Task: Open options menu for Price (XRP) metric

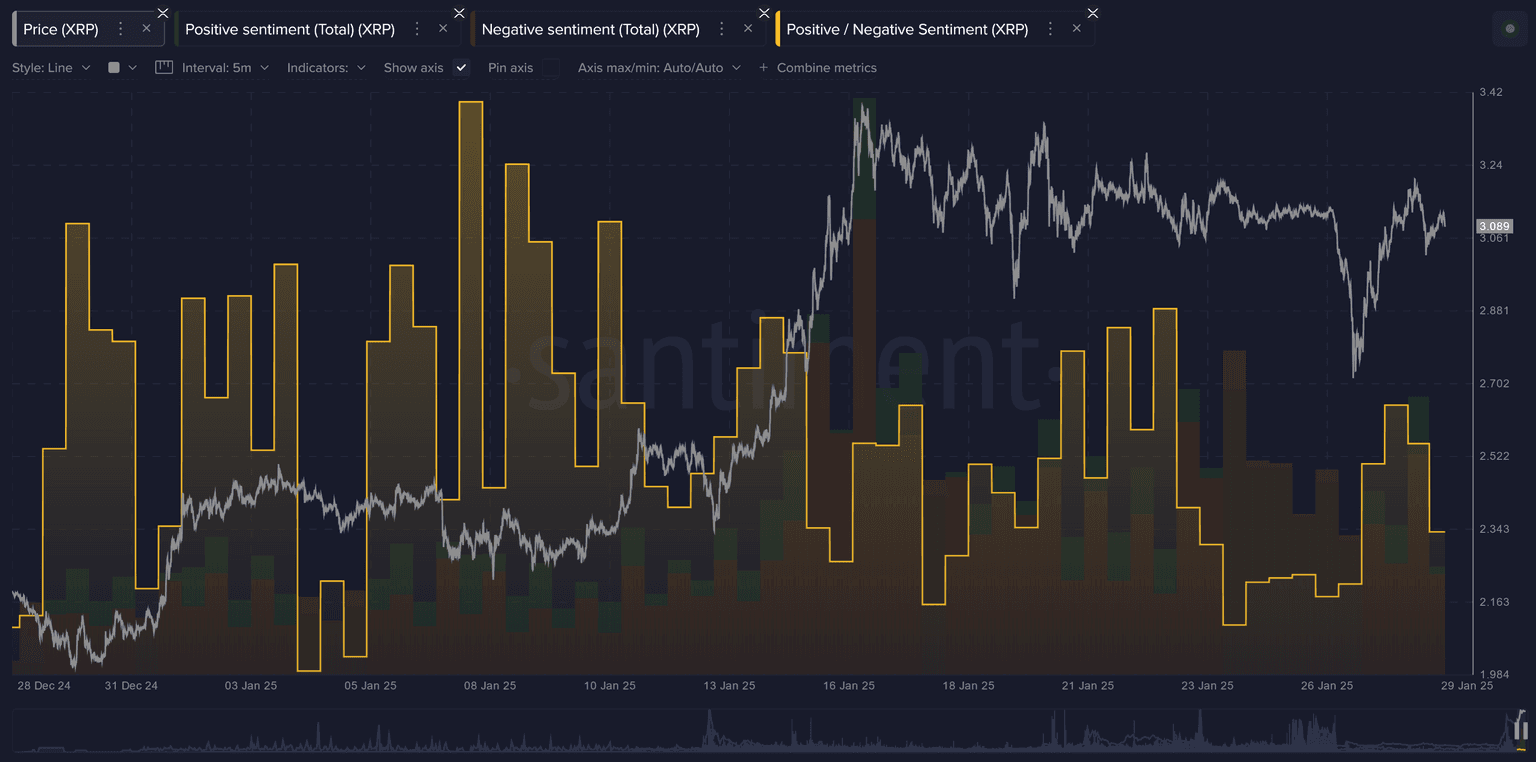Action: point(121,29)
